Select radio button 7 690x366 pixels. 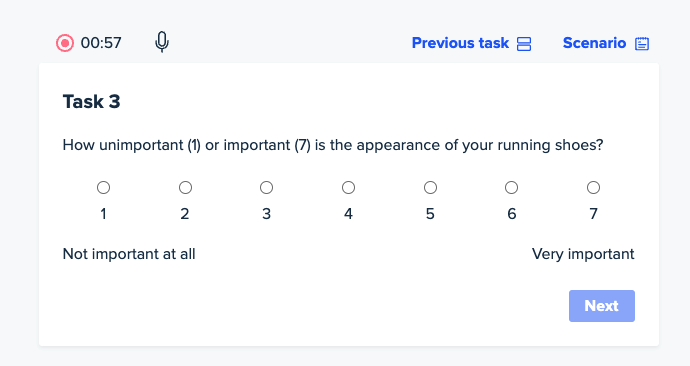click(x=593, y=187)
